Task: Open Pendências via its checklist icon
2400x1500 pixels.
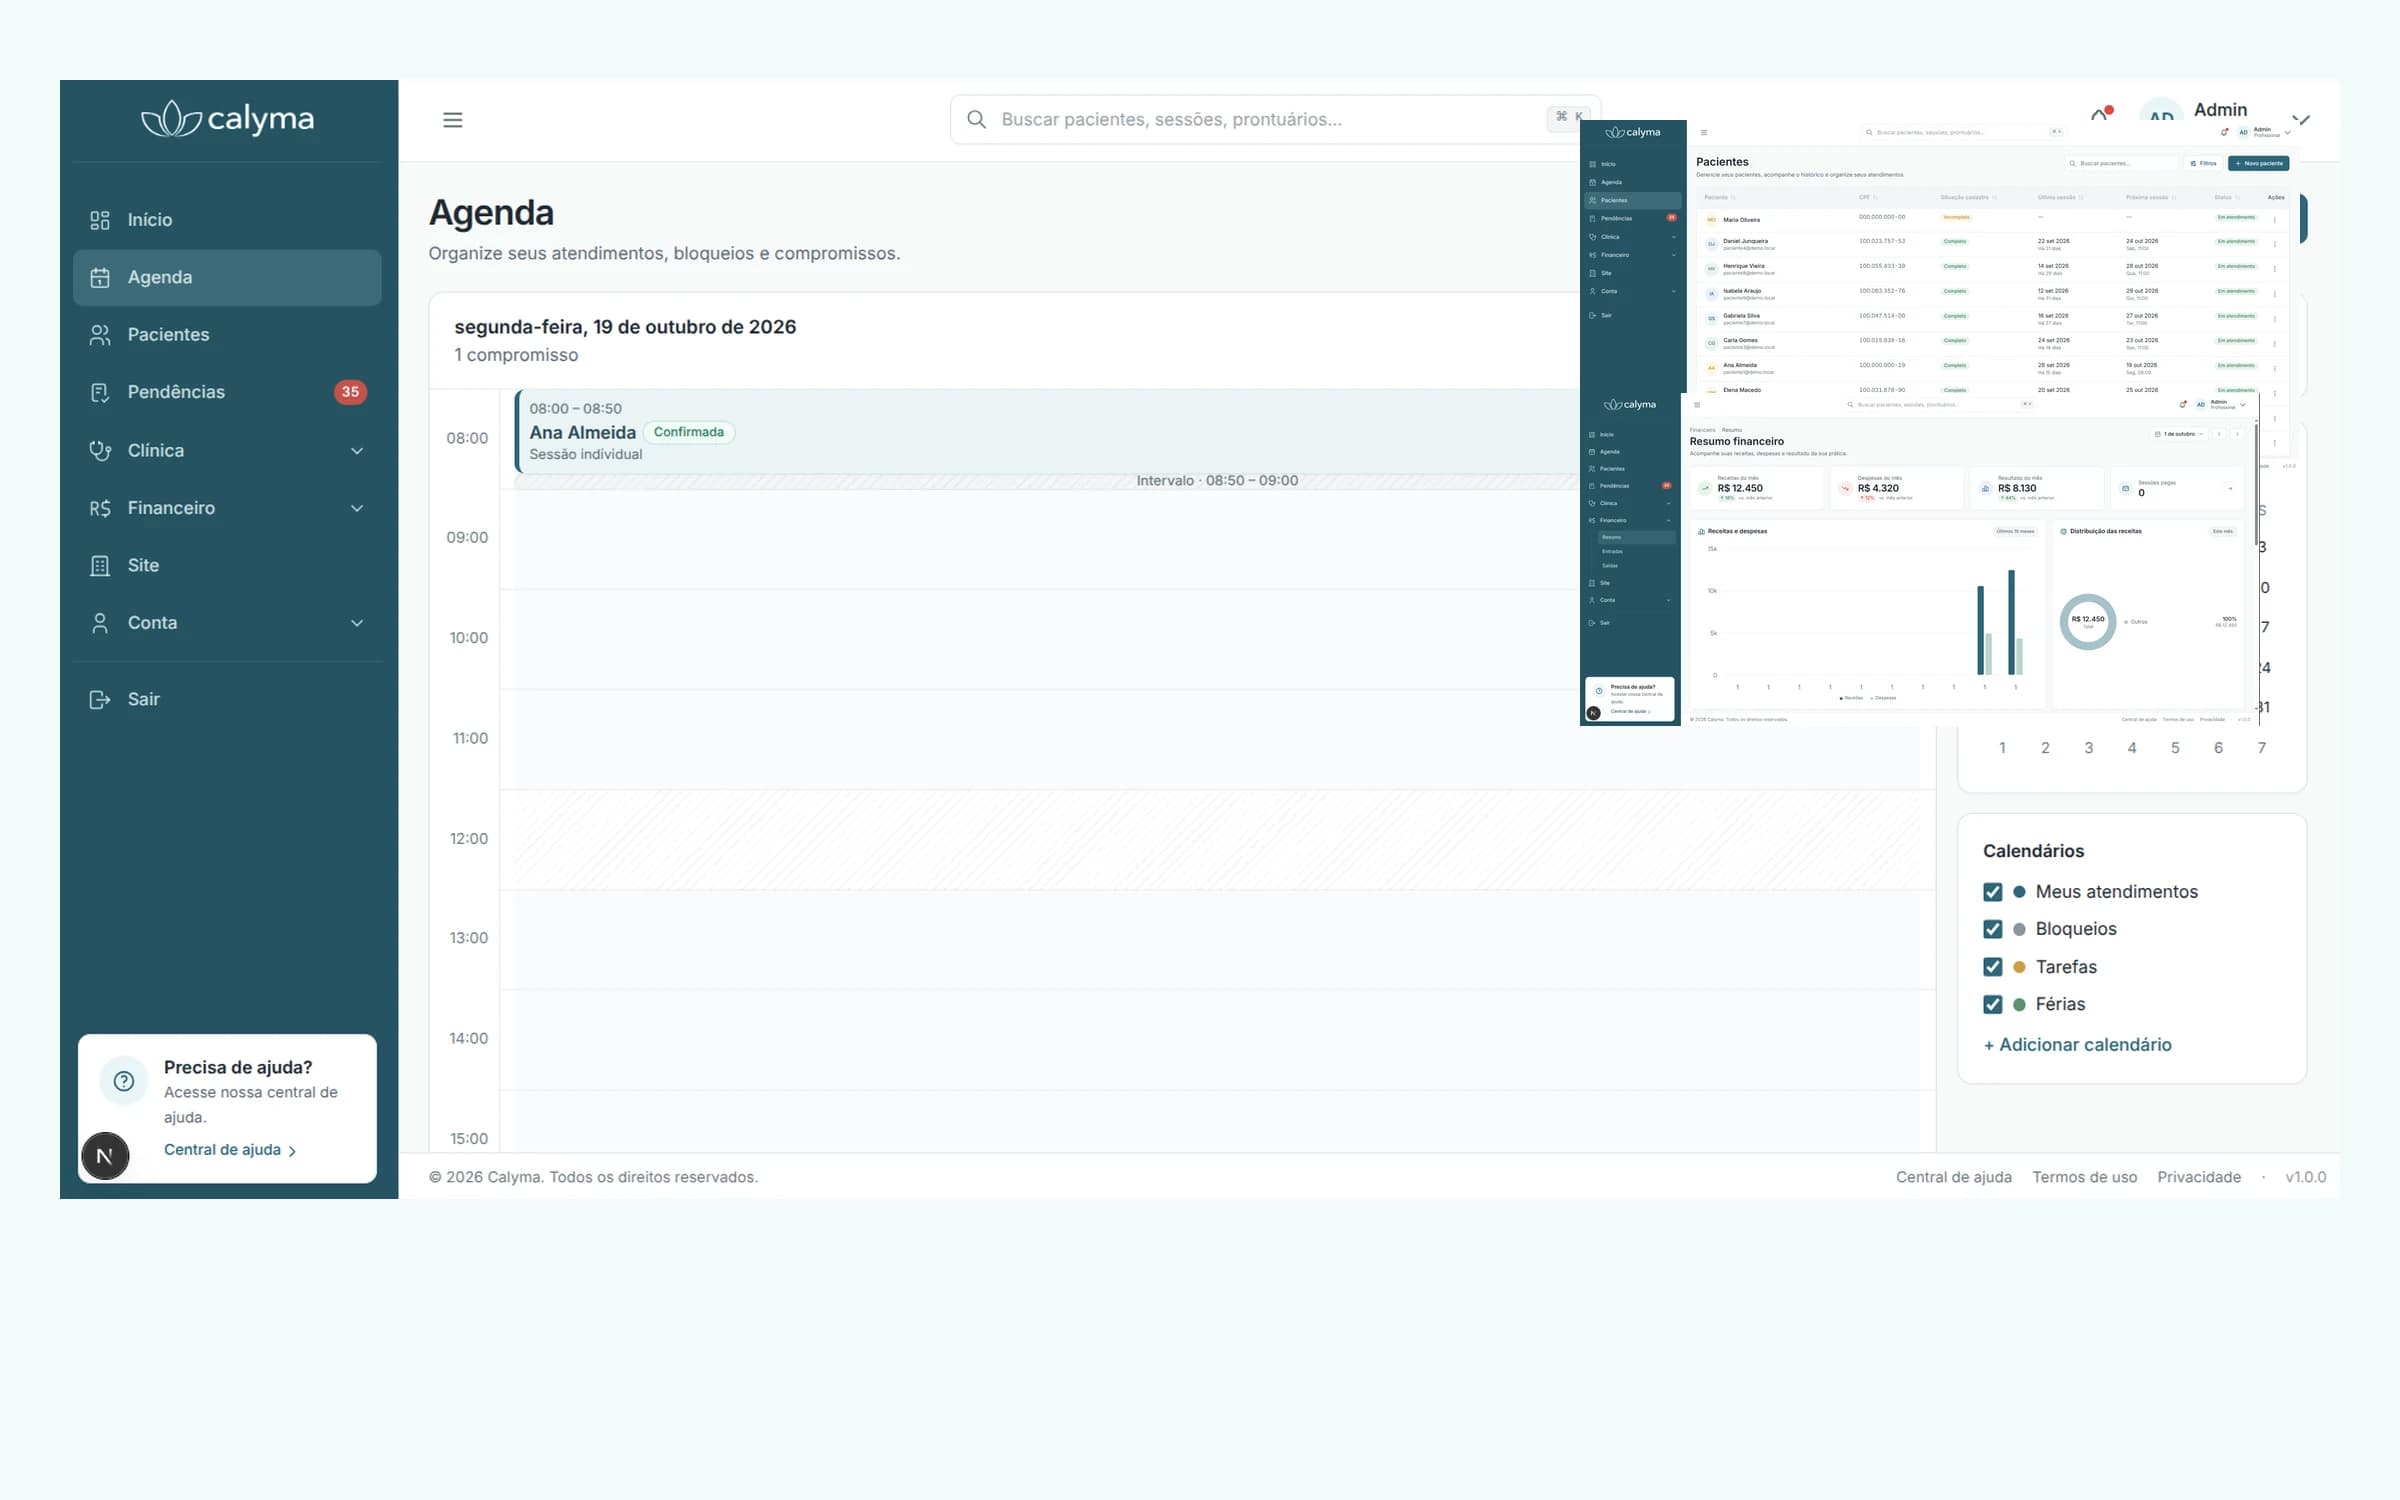Action: click(100, 392)
